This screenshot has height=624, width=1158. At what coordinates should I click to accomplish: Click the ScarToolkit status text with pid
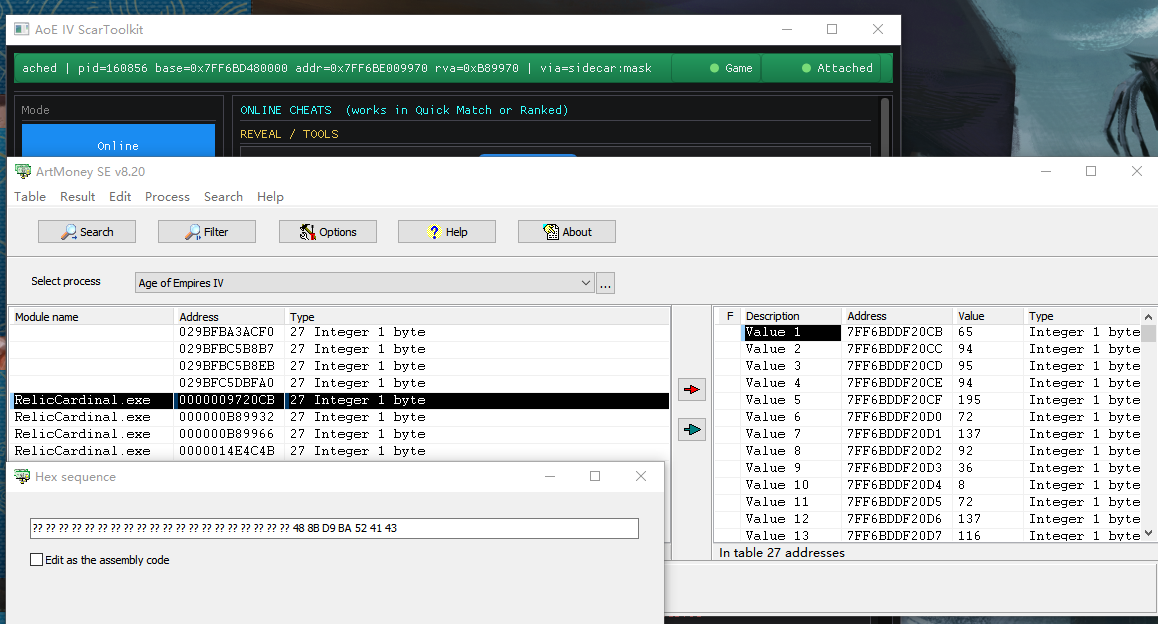click(x=337, y=68)
